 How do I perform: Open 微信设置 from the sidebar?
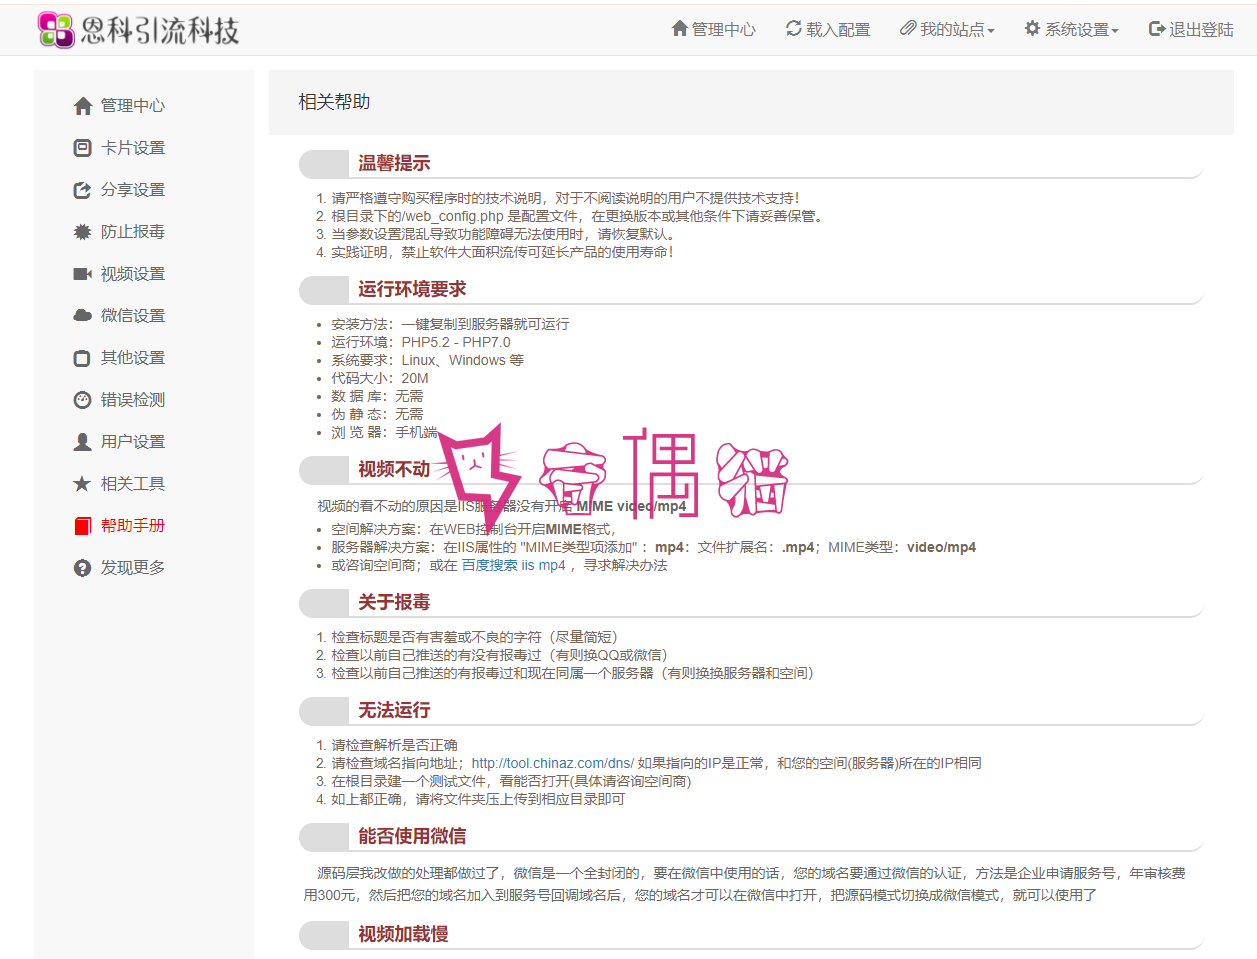click(x=133, y=316)
